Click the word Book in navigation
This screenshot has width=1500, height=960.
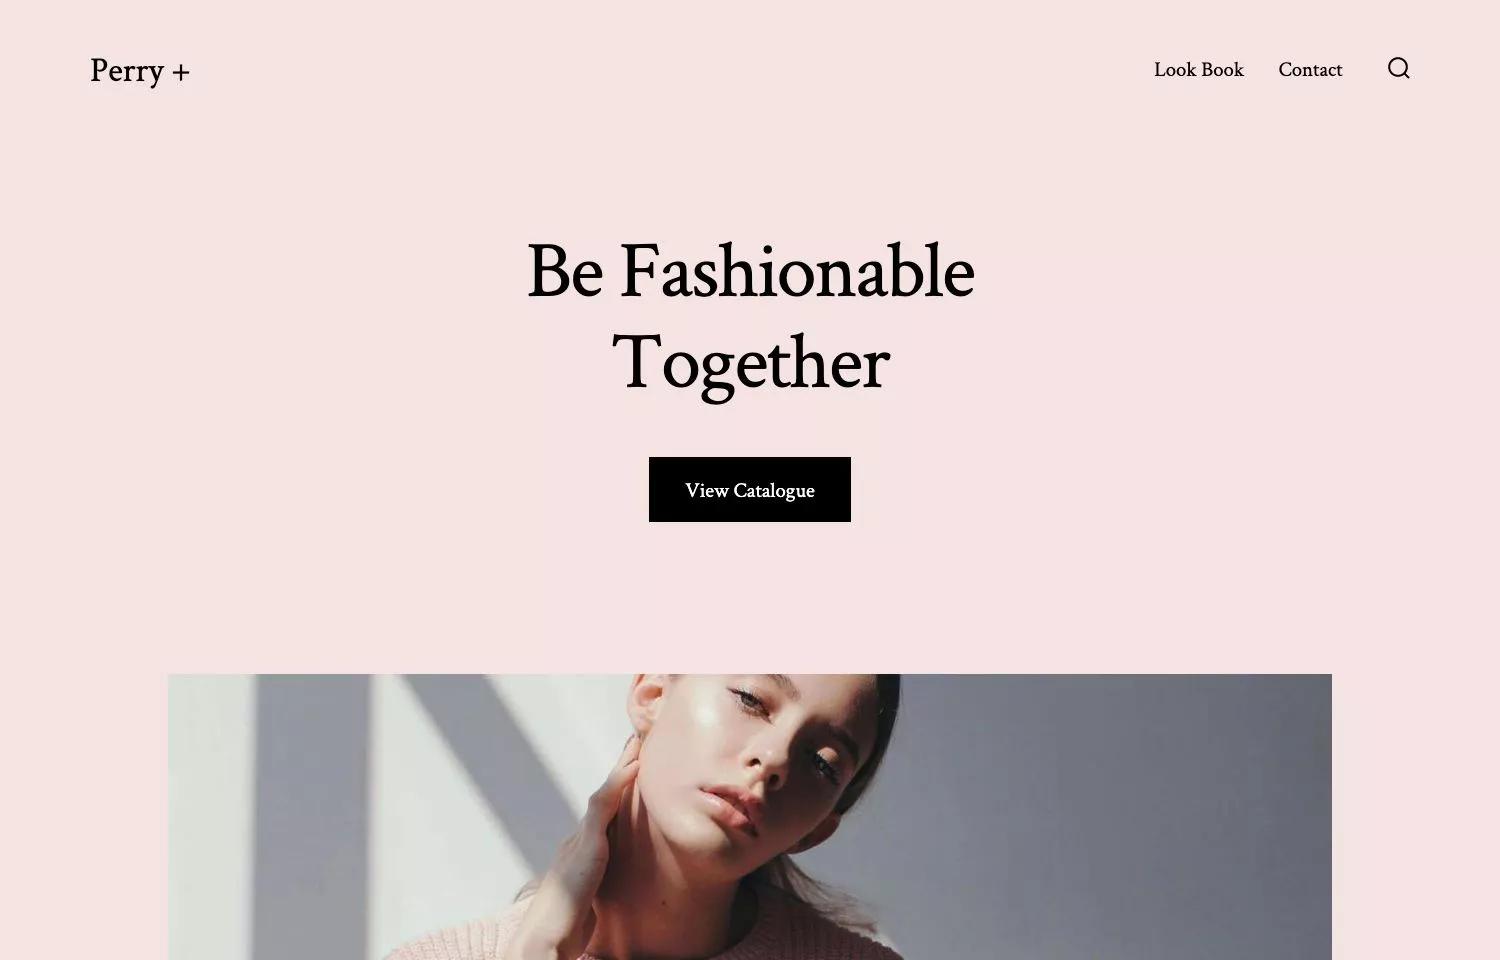click(1222, 69)
